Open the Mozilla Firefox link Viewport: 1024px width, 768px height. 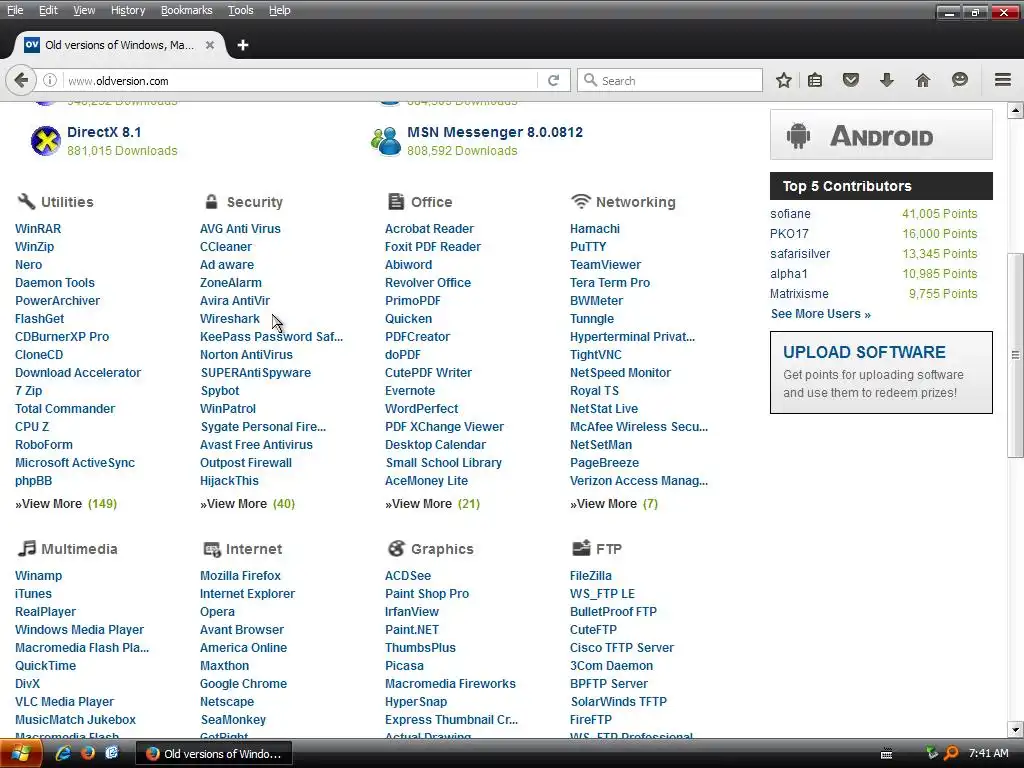(x=240, y=575)
